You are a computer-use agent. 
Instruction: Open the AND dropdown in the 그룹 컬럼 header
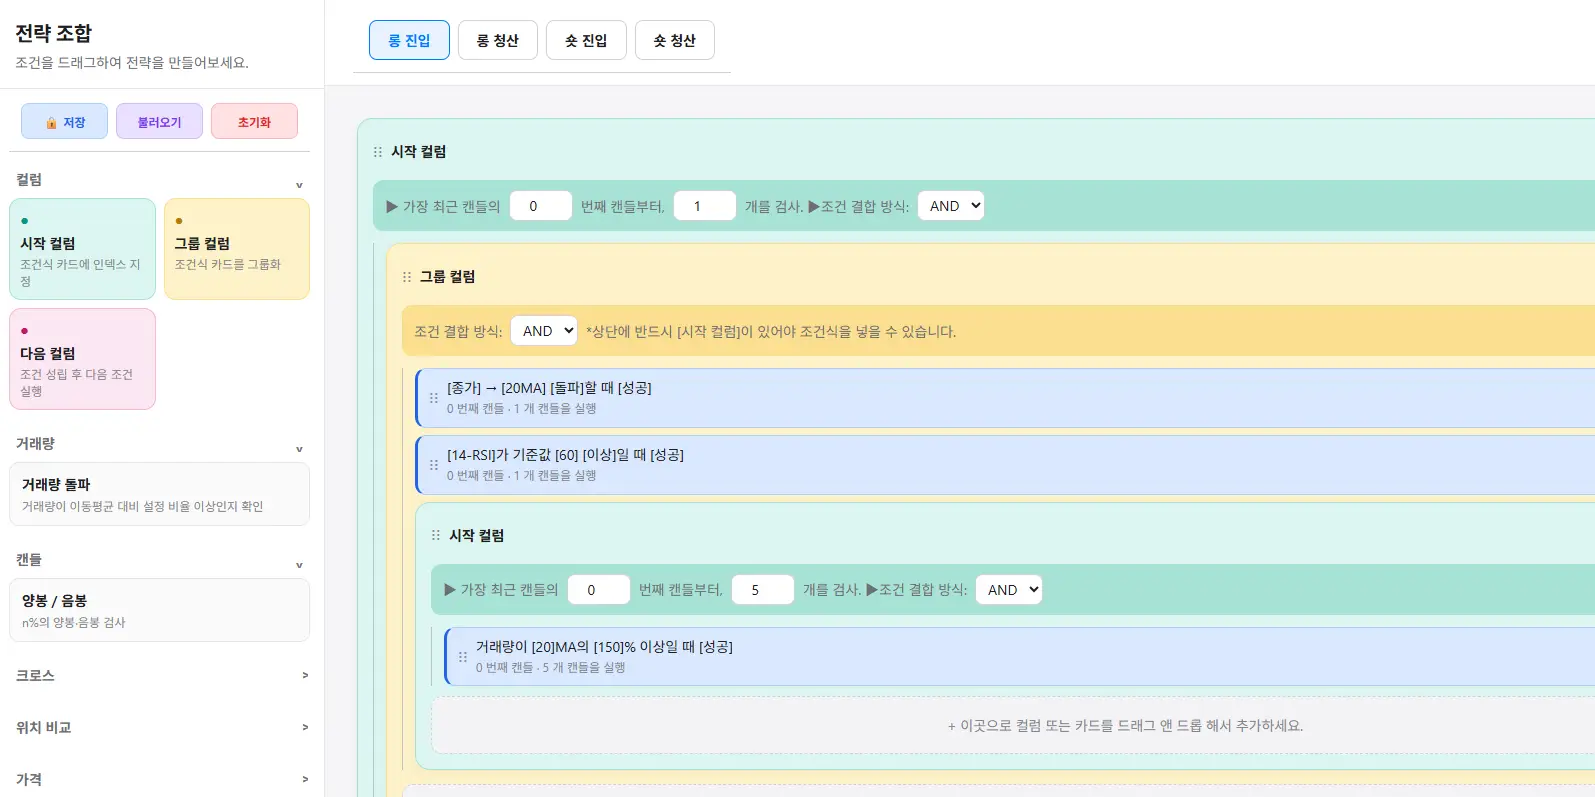tap(544, 331)
